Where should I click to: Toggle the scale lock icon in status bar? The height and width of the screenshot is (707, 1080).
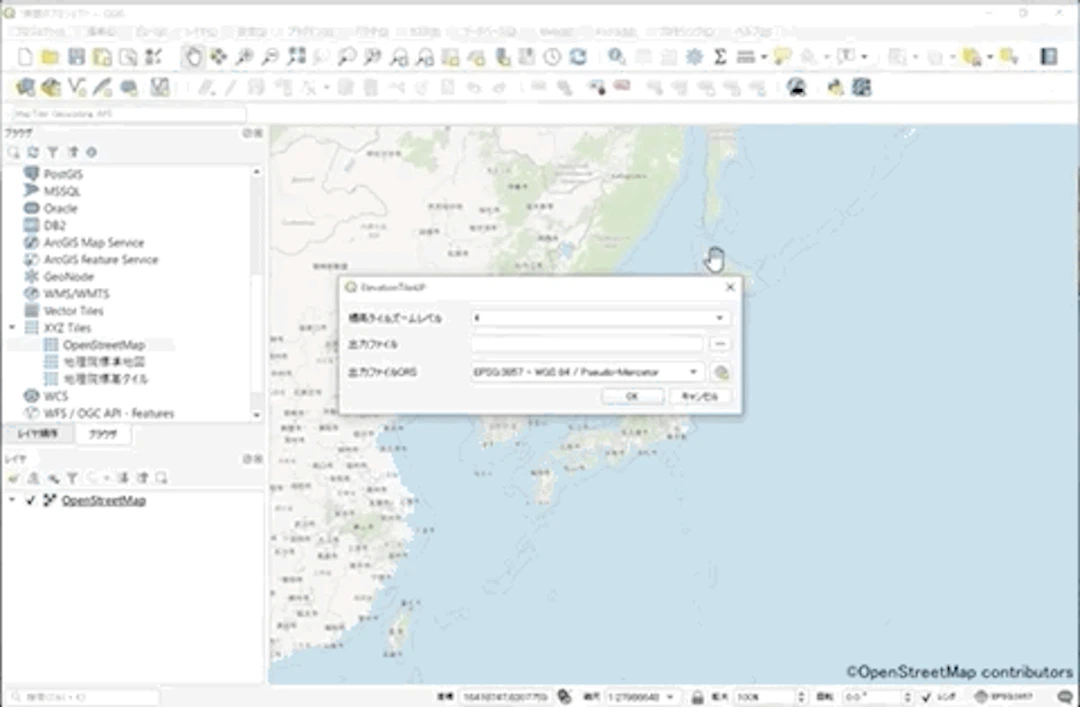pos(697,697)
